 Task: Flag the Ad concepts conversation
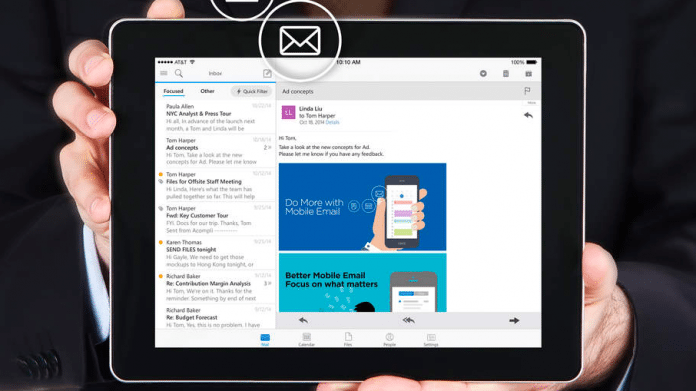click(527, 91)
